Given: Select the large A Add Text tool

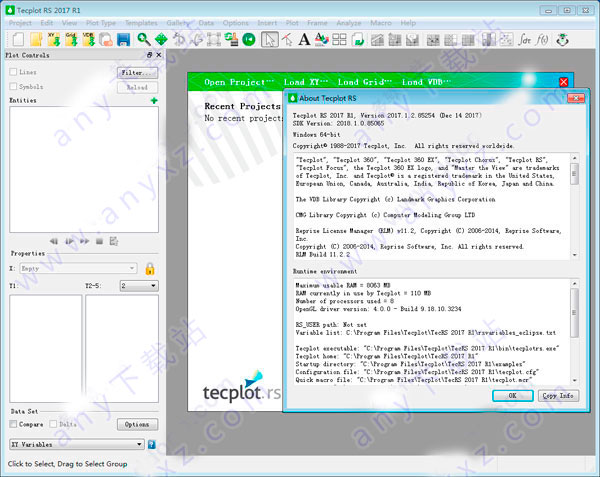Looking at the screenshot, I should click(304, 39).
